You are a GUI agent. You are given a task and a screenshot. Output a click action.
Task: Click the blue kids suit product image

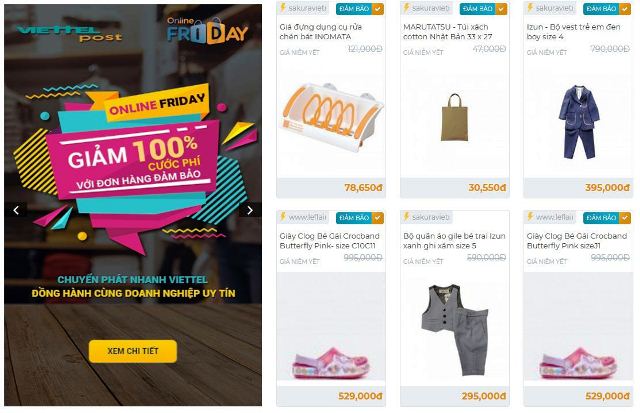(578, 122)
